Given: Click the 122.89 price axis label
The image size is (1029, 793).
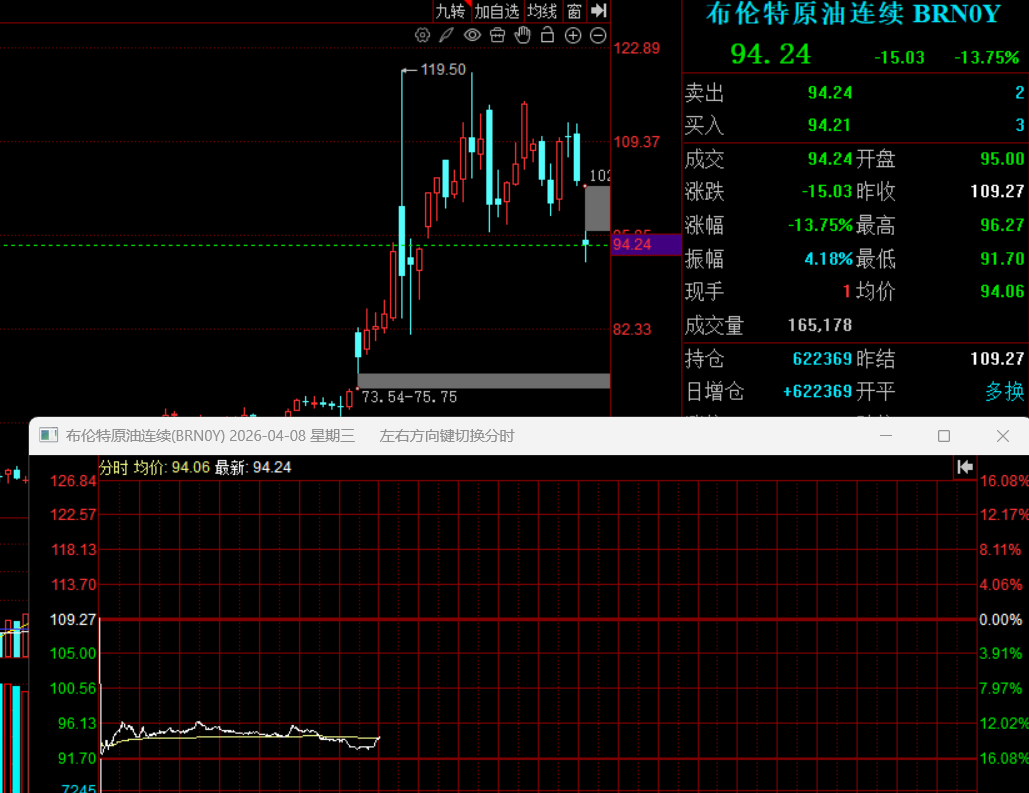Looking at the screenshot, I should 637,48.
